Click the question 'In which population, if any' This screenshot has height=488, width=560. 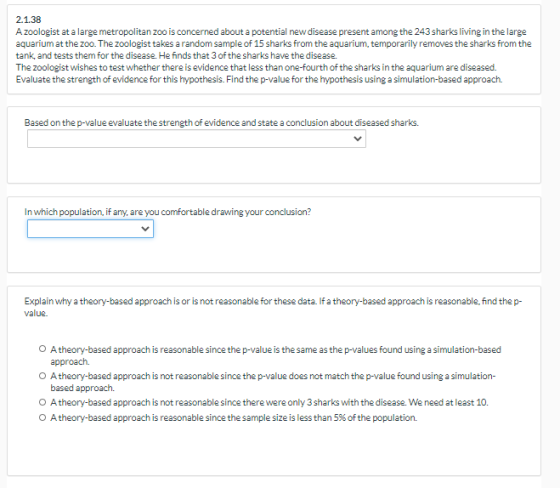click(168, 212)
